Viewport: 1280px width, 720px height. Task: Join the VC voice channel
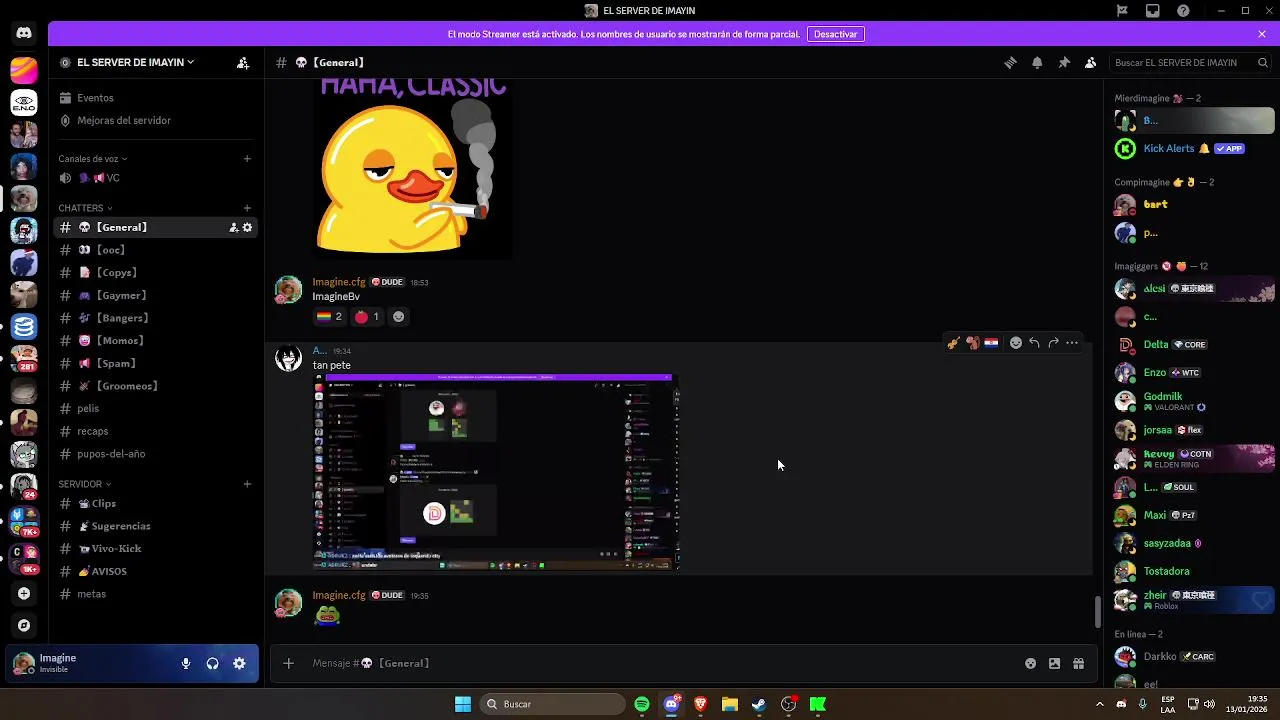point(156,178)
